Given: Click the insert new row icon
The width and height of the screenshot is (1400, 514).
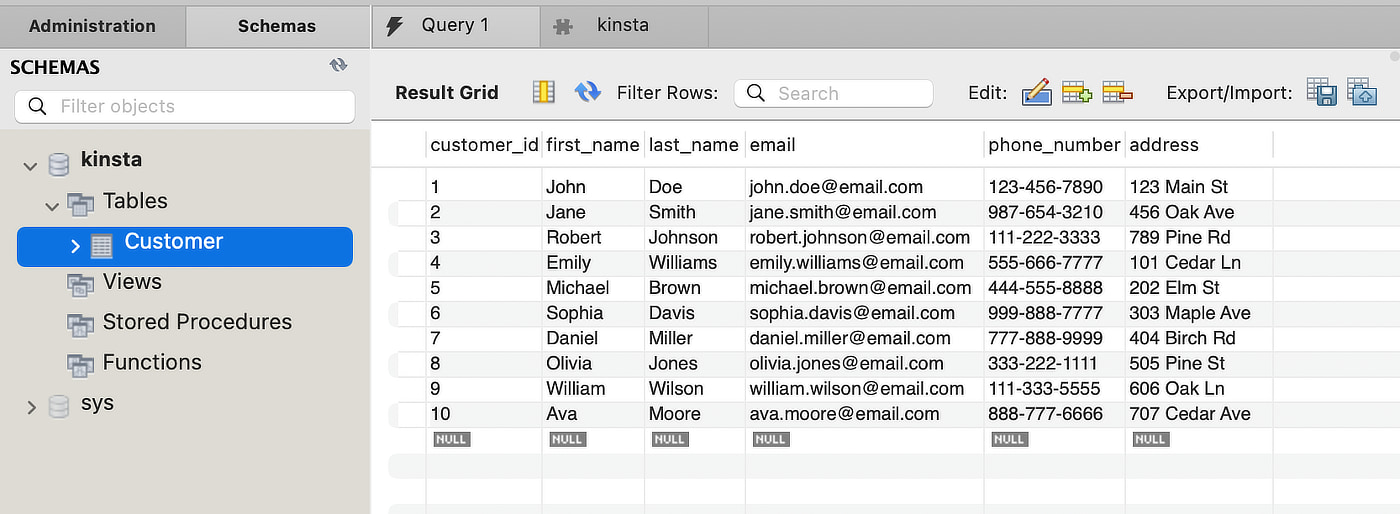Looking at the screenshot, I should 1076,93.
